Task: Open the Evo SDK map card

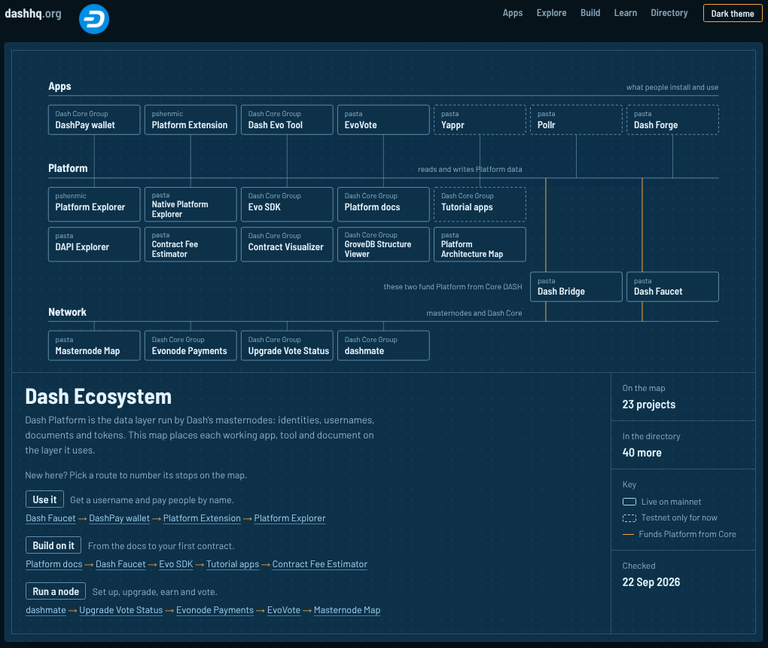Action: point(287,204)
